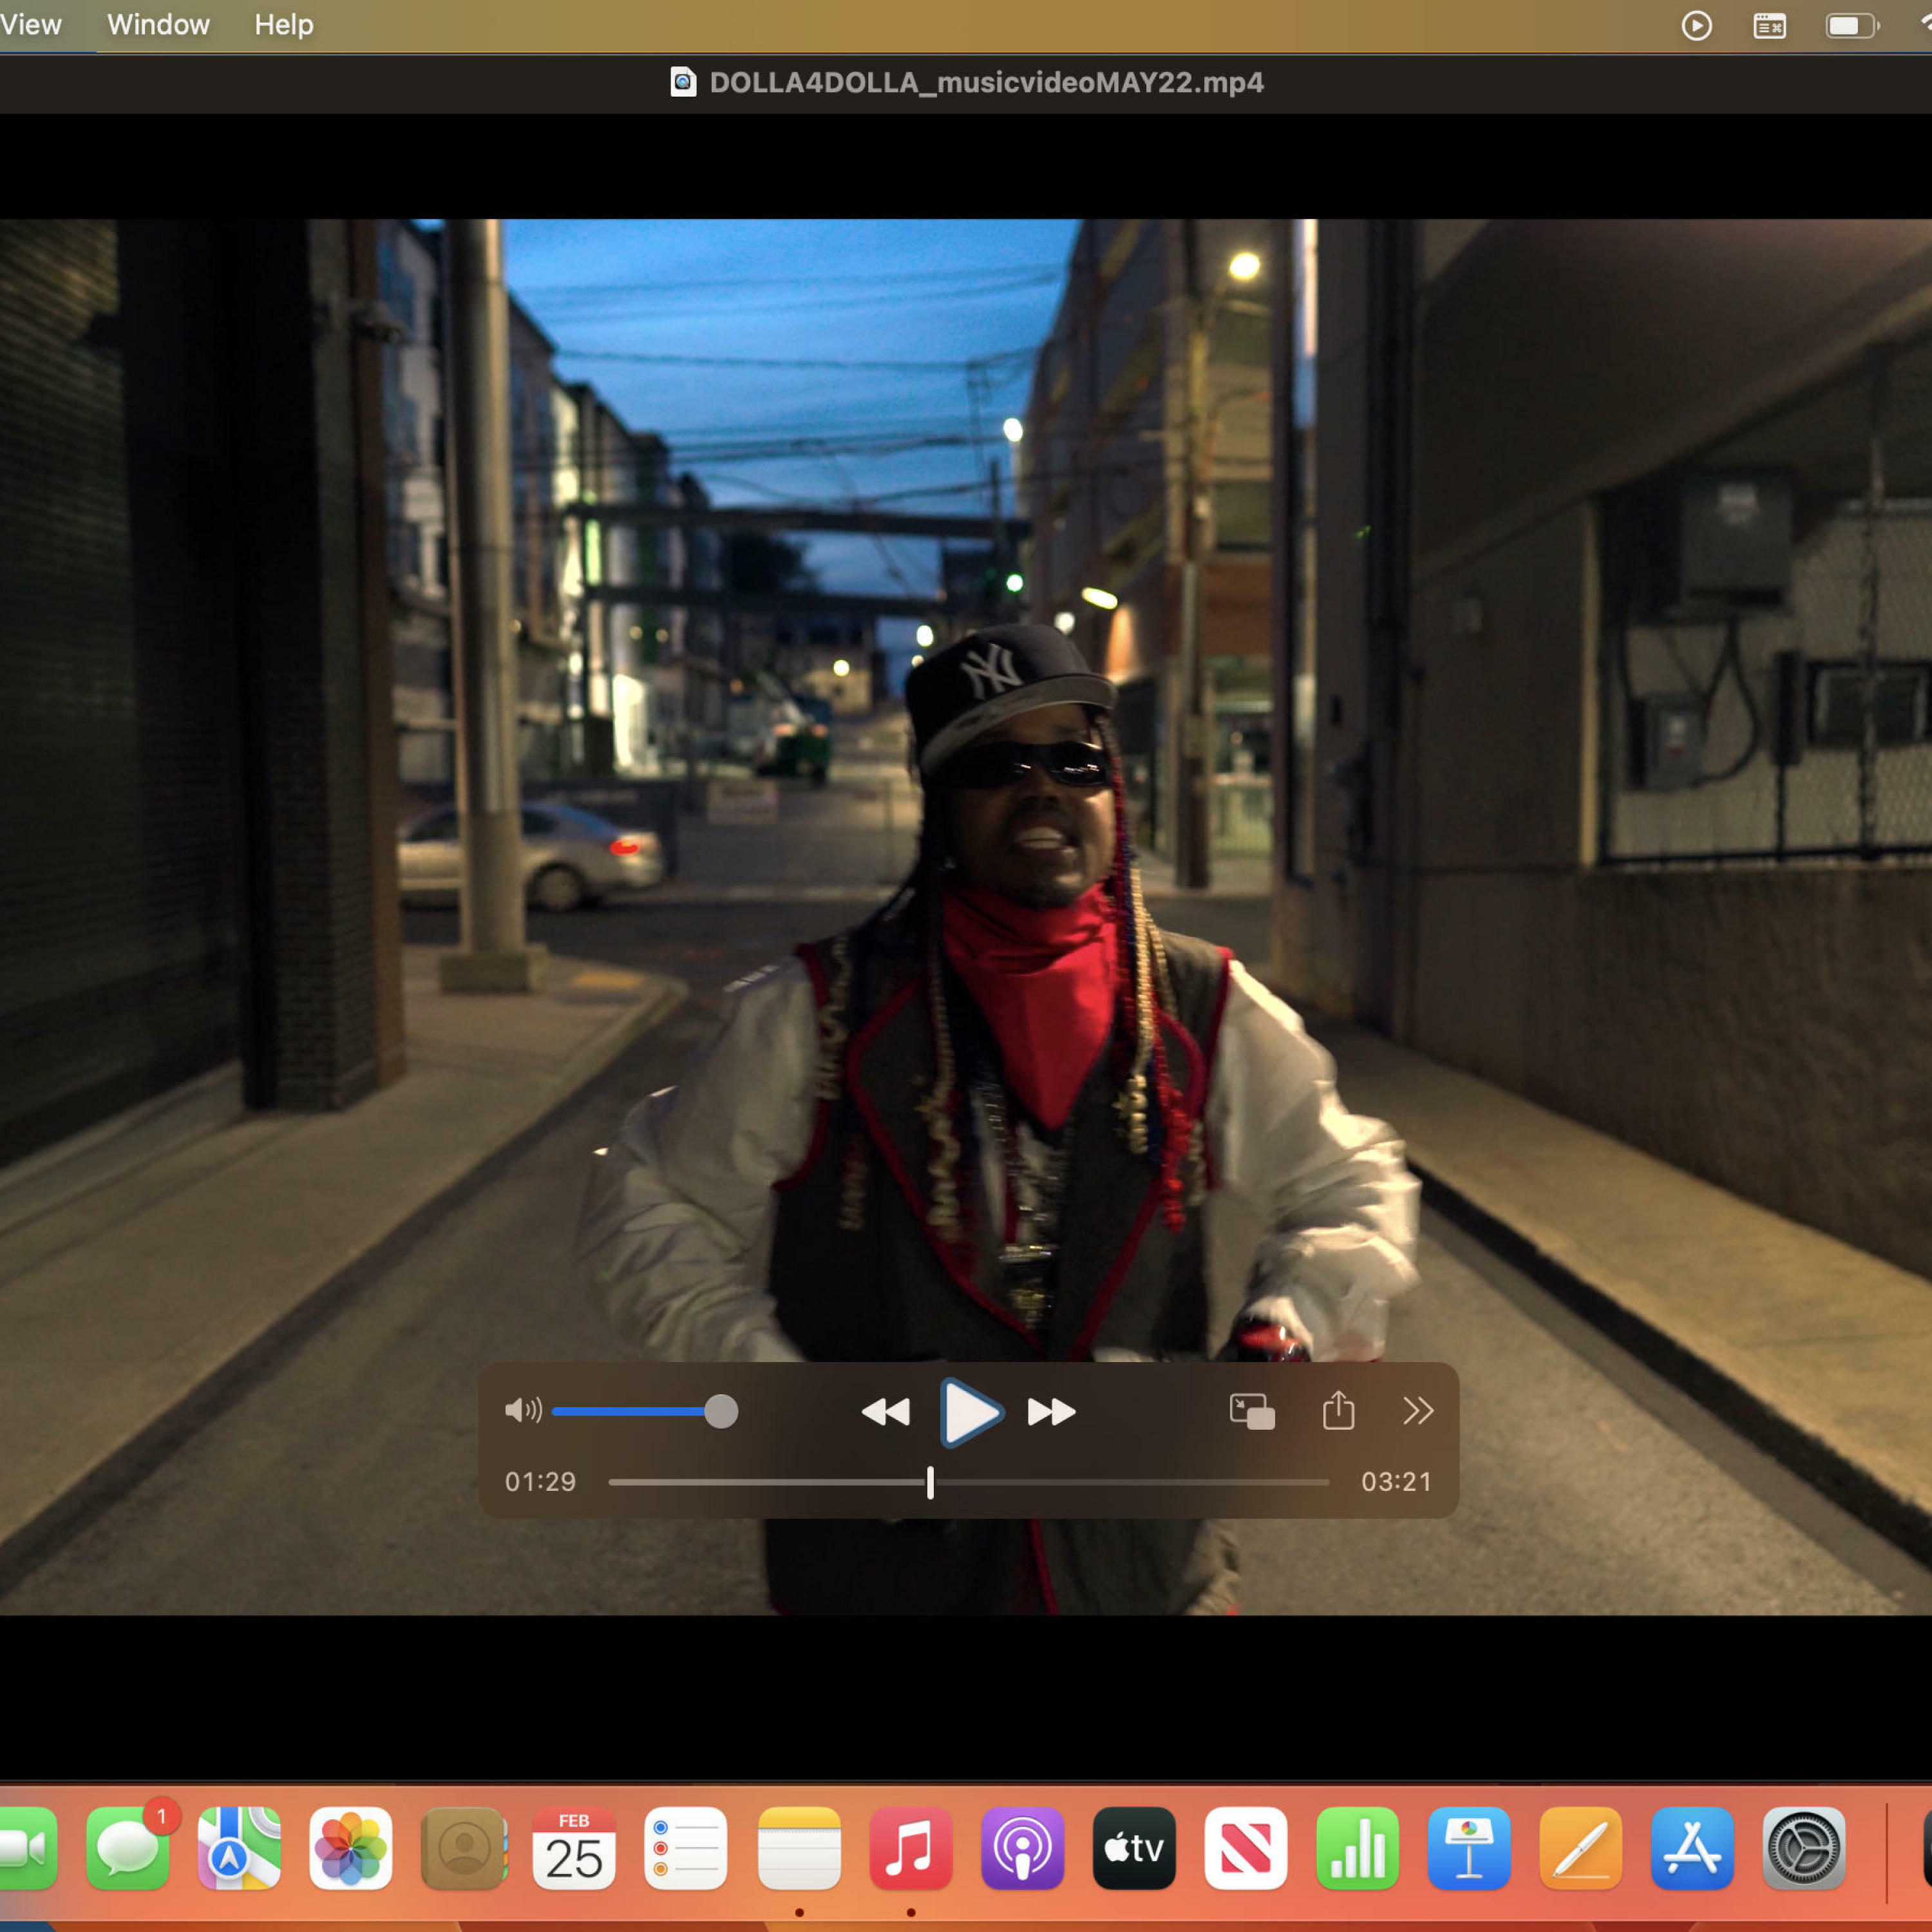1932x1932 pixels.
Task: Open the Photos app in the Dock
Action: point(350,1849)
